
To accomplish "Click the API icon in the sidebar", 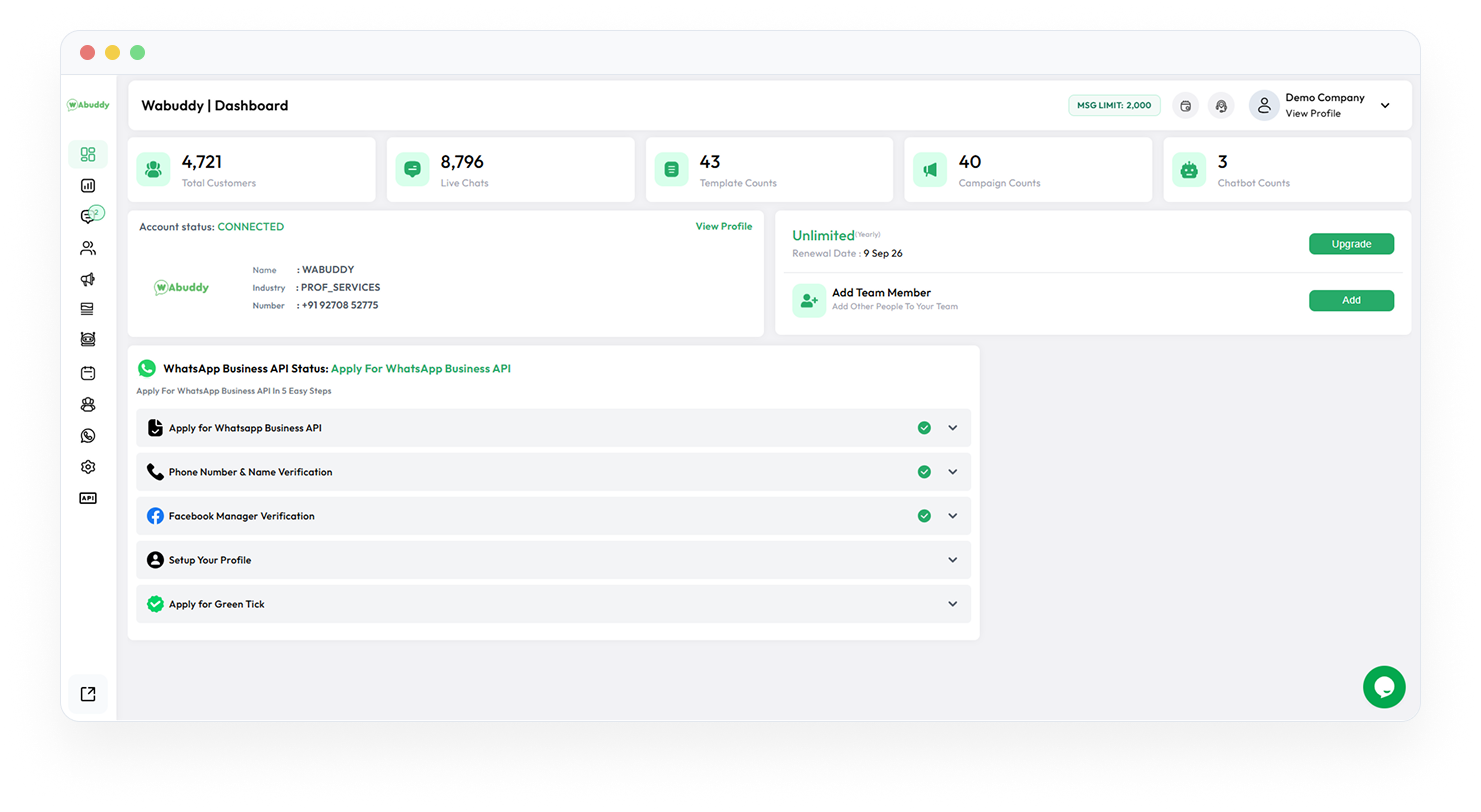I will 88,497.
